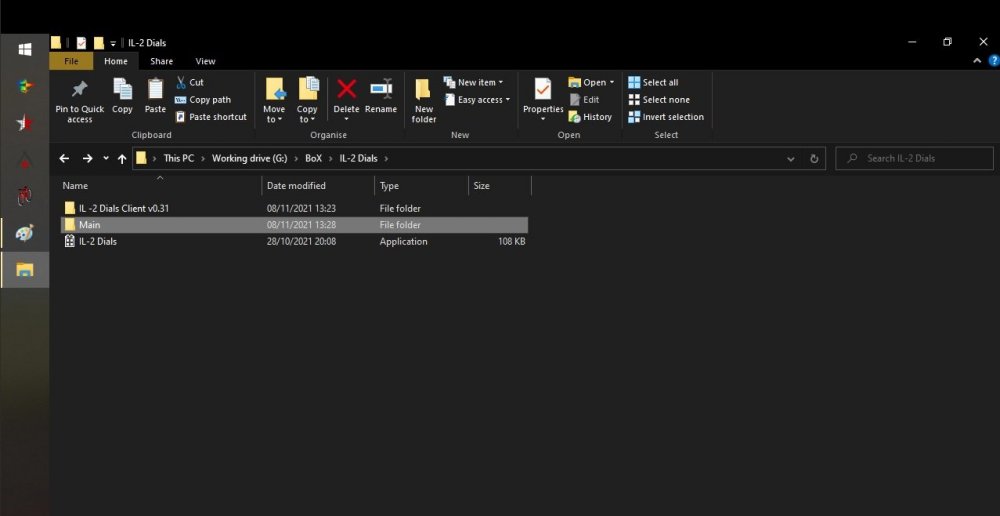Click the IL-2 Dials breadcrumb
This screenshot has height=516, width=1000.
[358, 158]
